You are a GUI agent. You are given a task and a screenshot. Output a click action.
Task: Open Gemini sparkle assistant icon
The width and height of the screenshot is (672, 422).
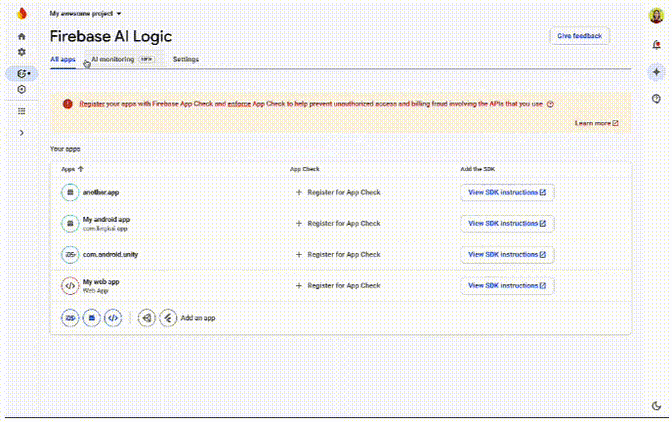point(656,72)
